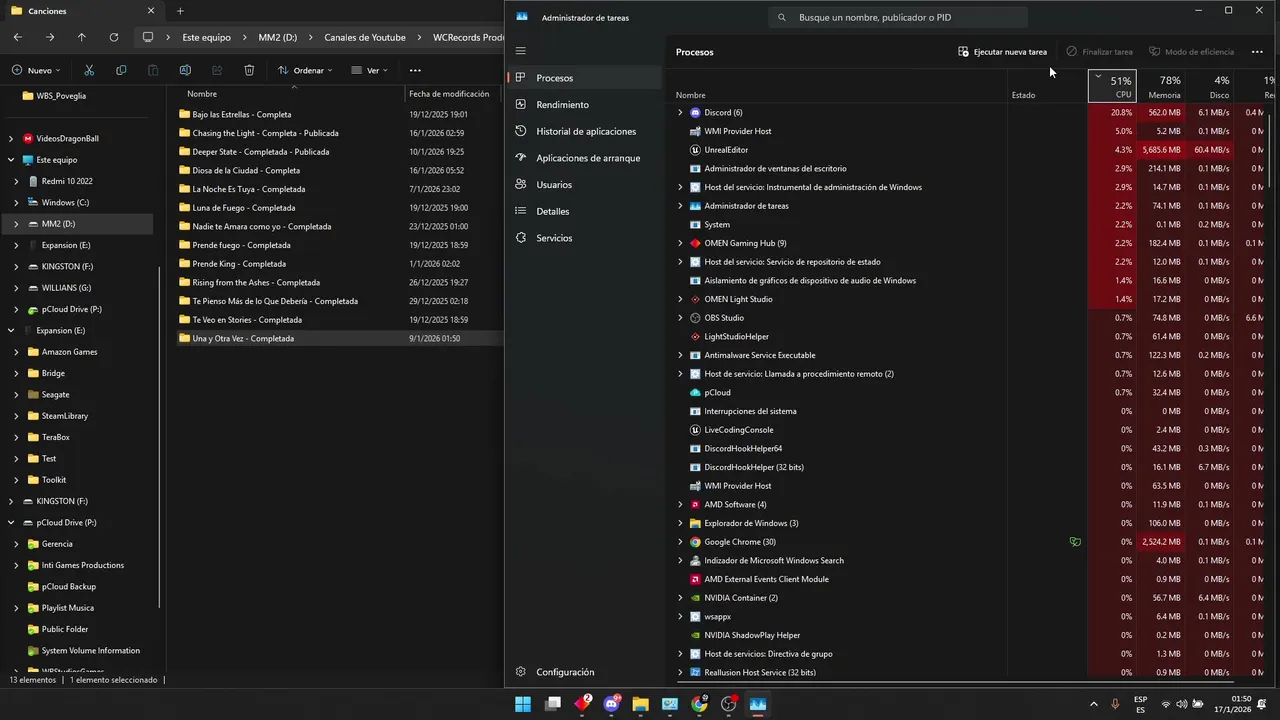Click Cut scissors icon in Explorer toolbar

coord(89,70)
